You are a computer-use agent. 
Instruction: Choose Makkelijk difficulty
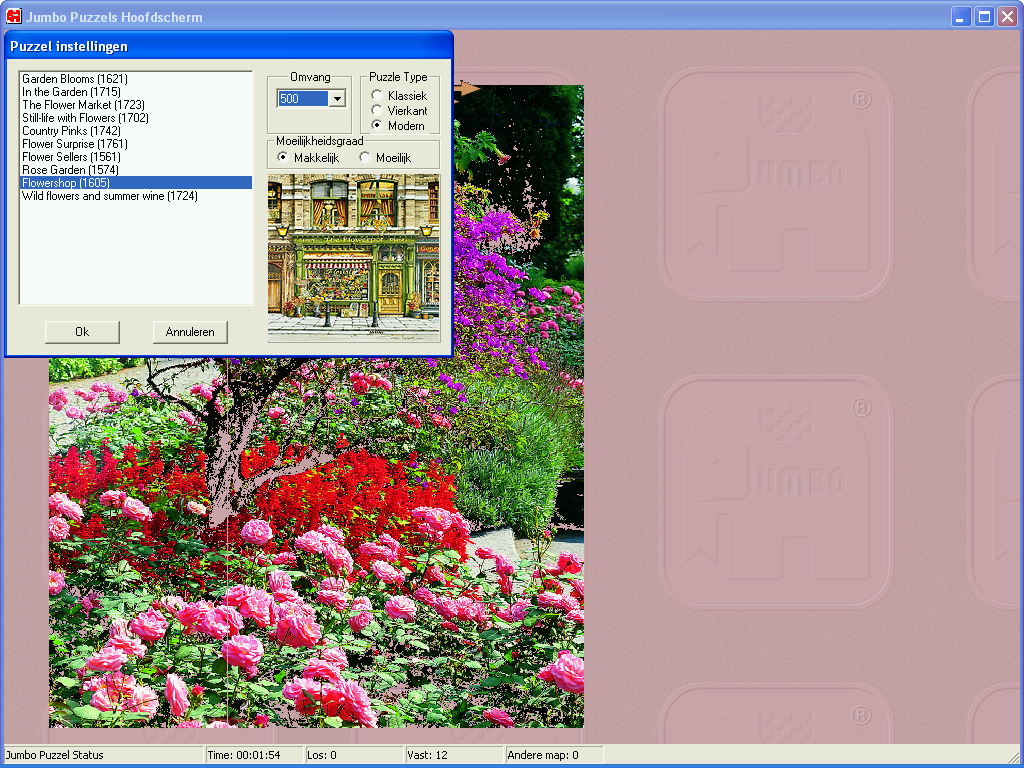(x=308, y=157)
